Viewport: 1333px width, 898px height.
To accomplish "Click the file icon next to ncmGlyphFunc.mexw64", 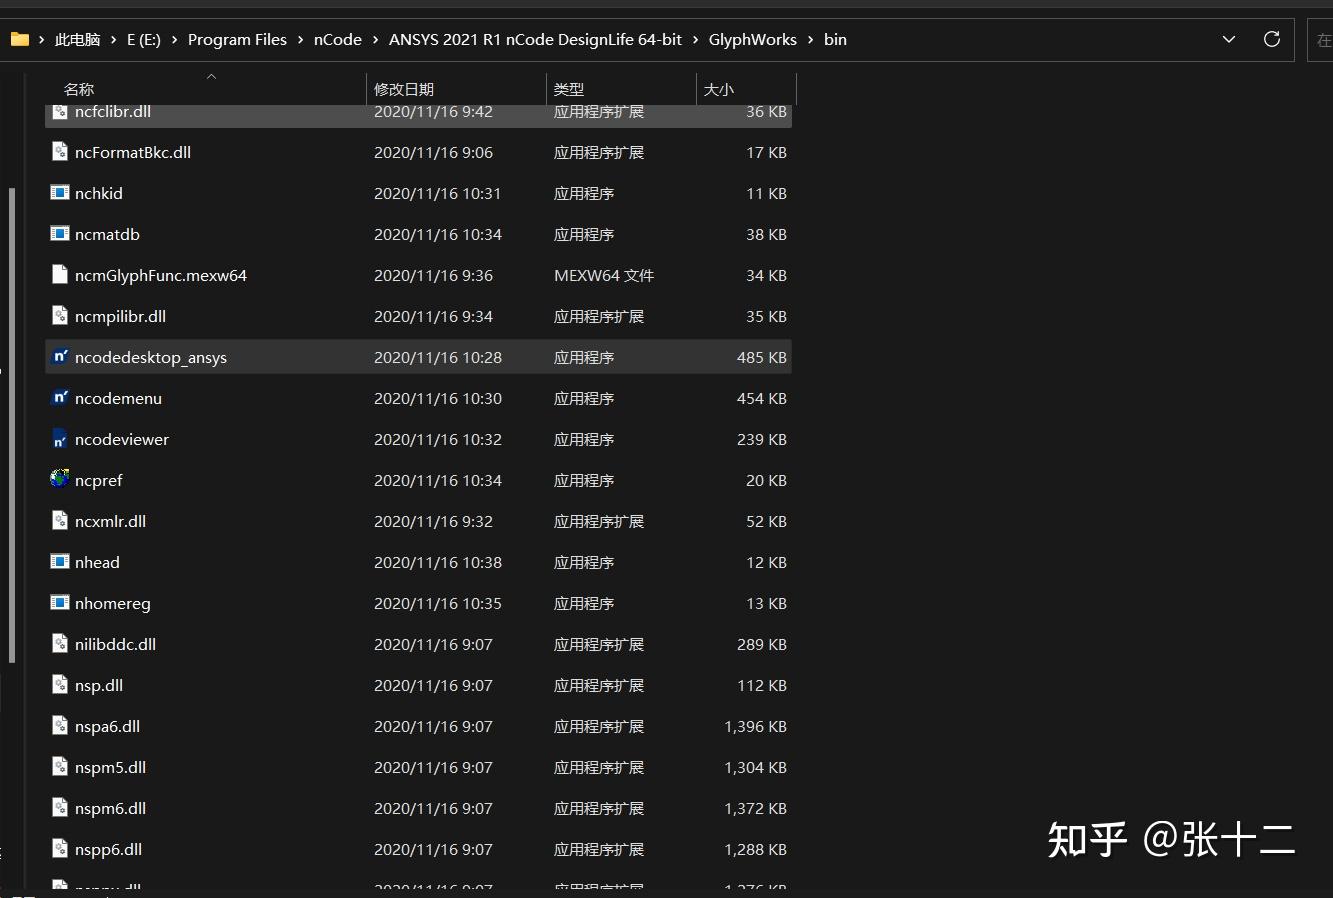I will point(60,275).
